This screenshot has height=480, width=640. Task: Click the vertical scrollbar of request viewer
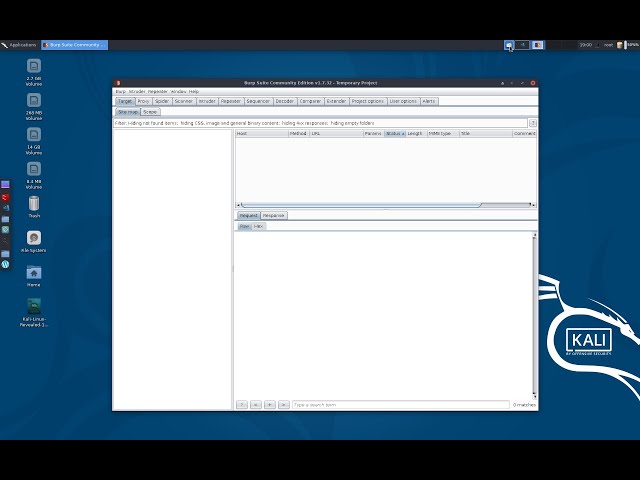click(x=534, y=316)
